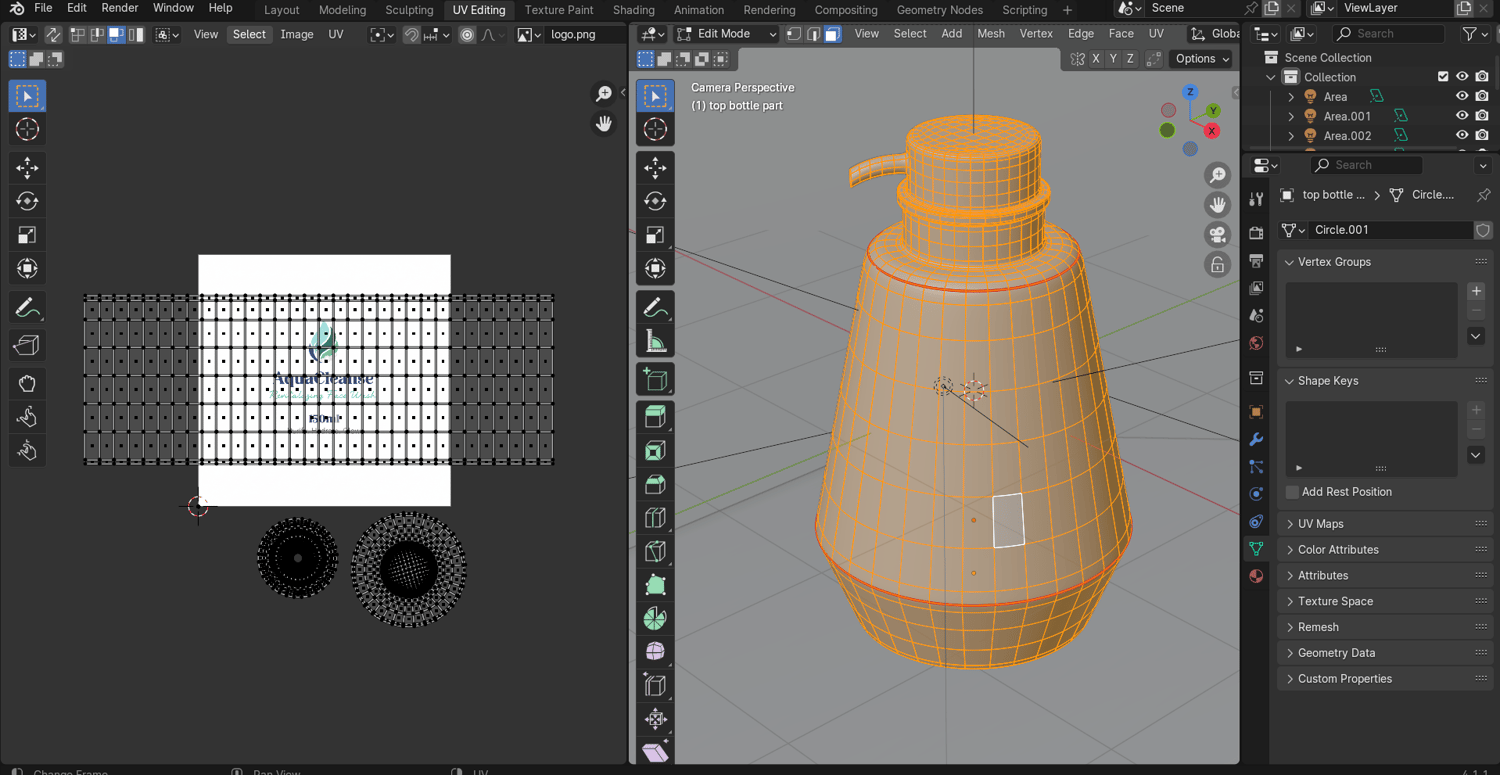Enable Add Rest Position checkbox

coord(1292,492)
